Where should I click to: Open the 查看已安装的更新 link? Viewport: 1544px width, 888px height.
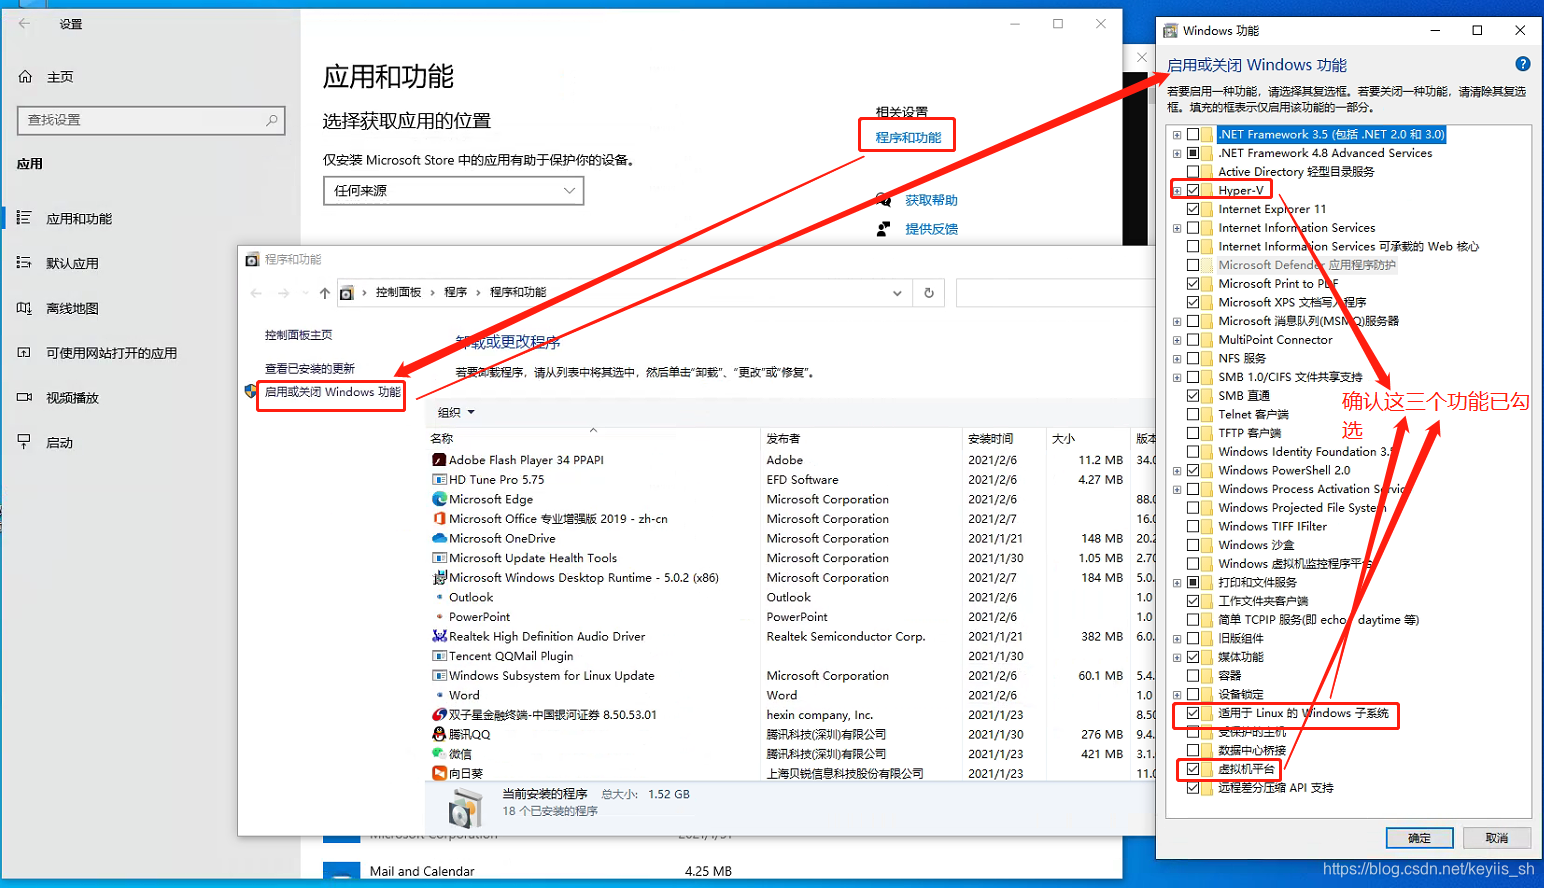pos(309,369)
